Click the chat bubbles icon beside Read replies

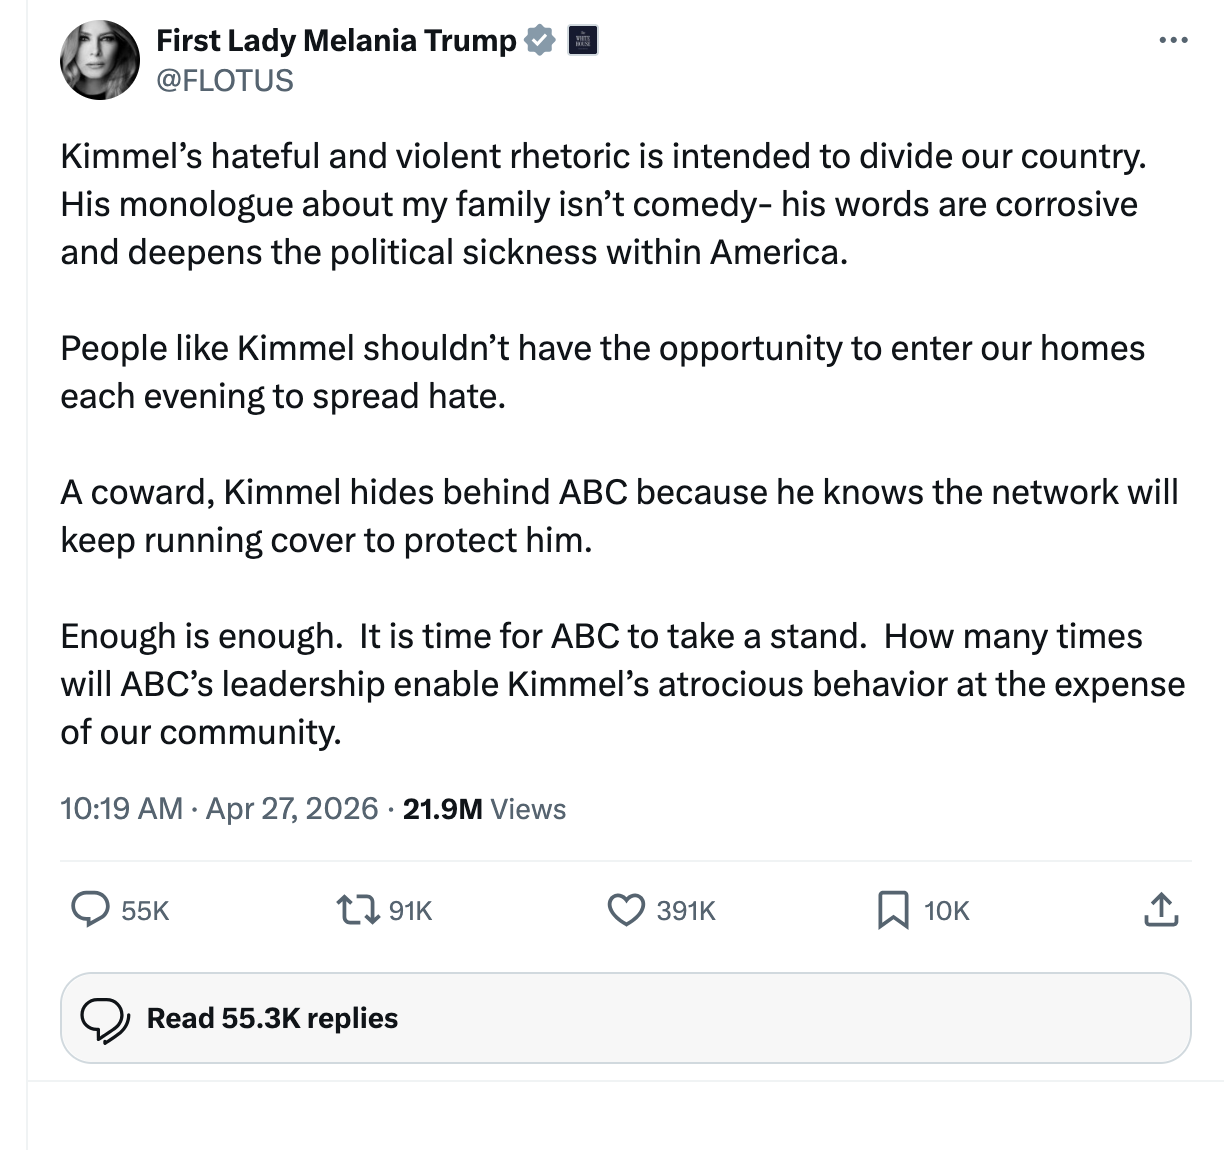[104, 1018]
